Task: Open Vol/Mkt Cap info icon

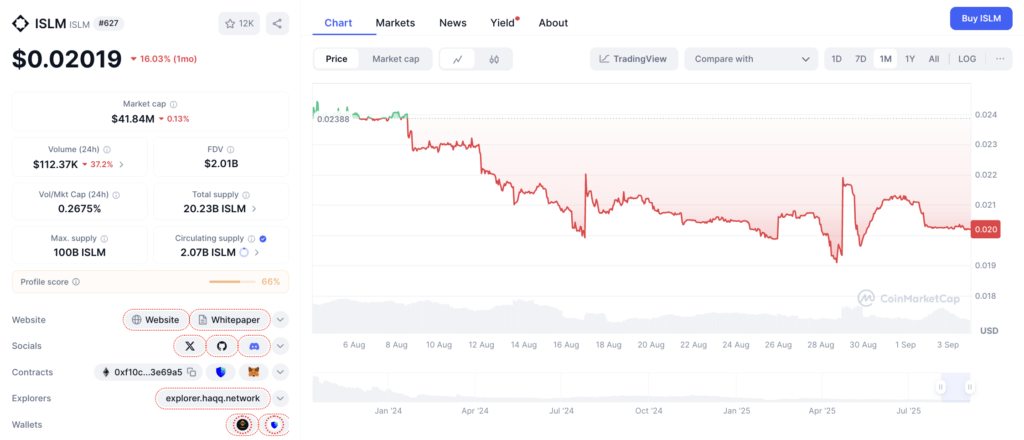Action: [x=116, y=195]
